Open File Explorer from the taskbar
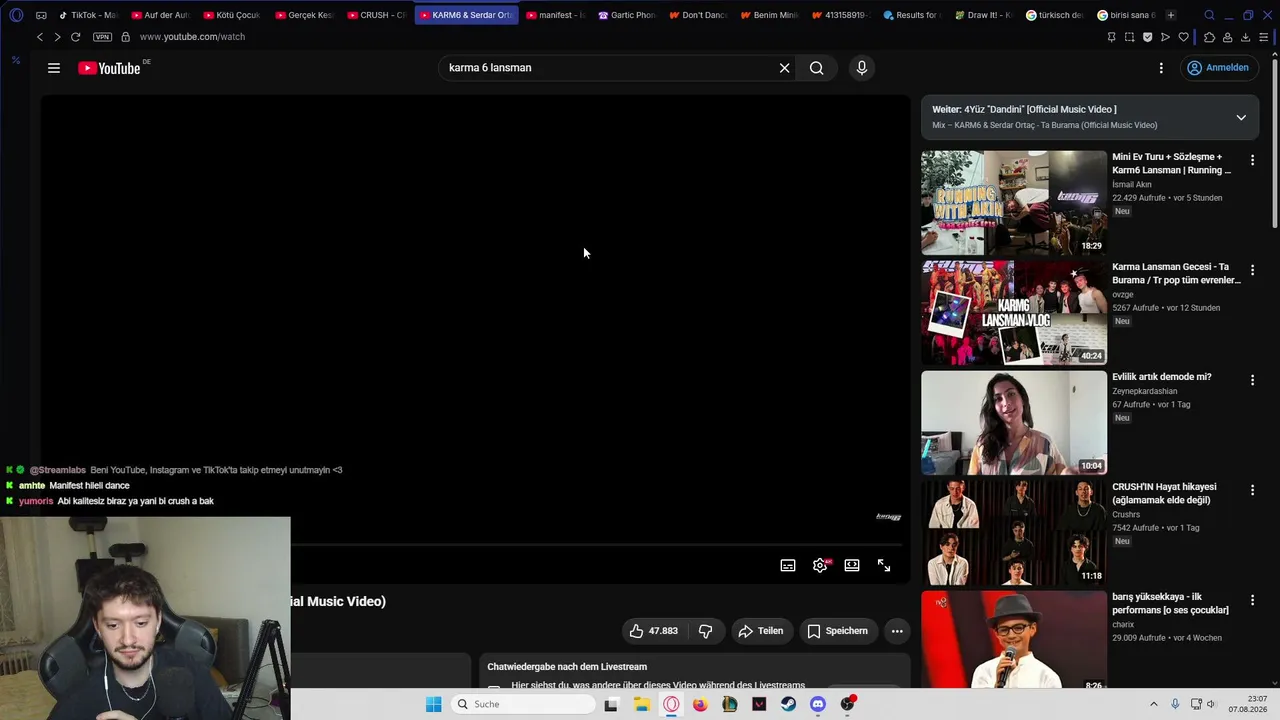 tap(642, 704)
